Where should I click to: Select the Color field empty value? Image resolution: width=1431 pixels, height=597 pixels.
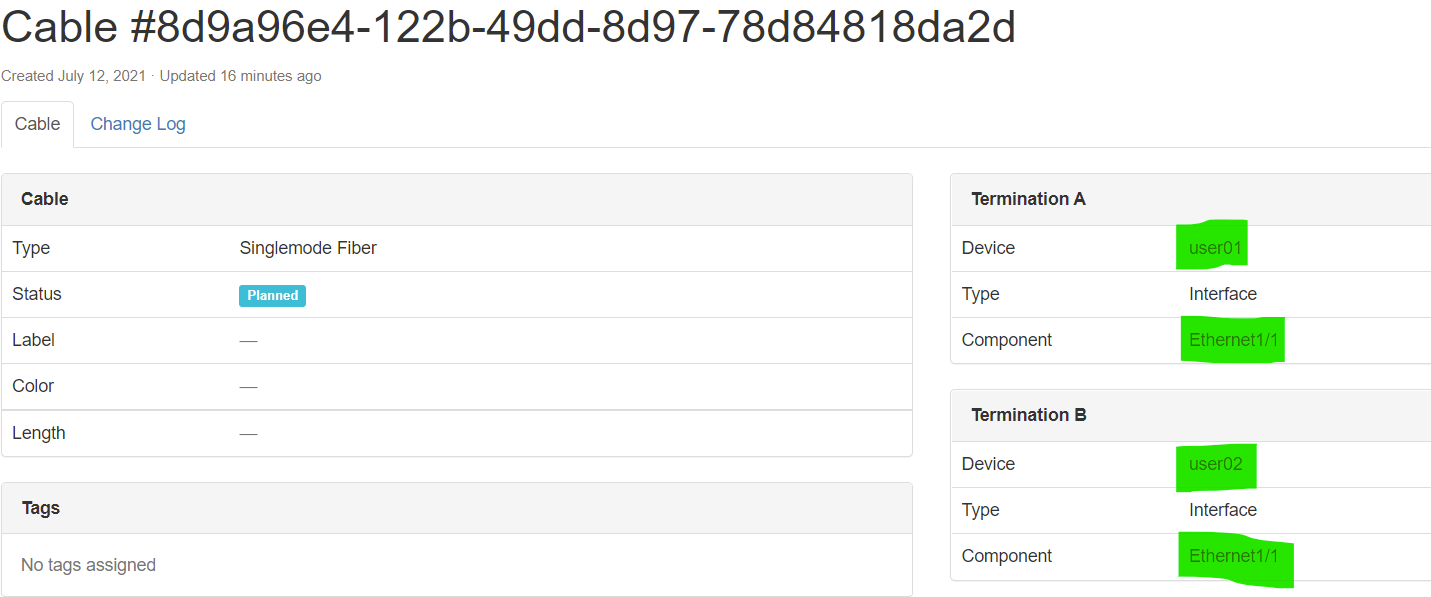(248, 386)
